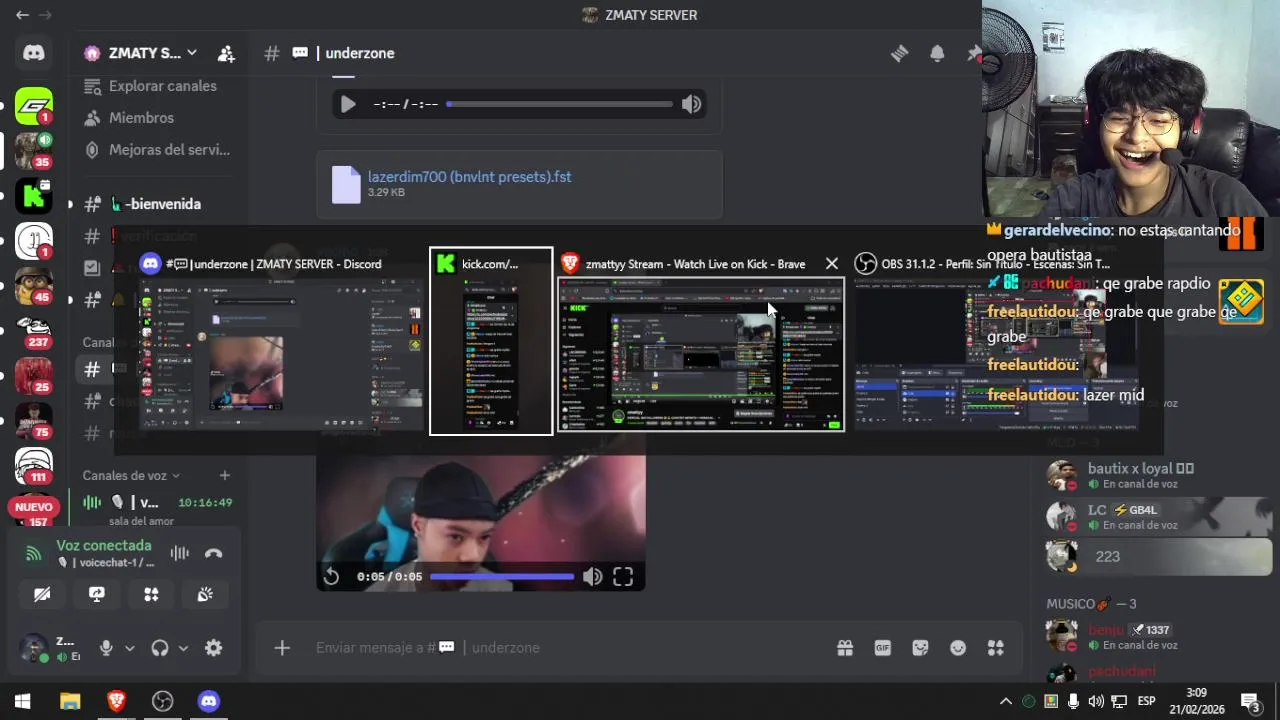The height and width of the screenshot is (720, 1280).
Task: Open the emoji picker
Action: [958, 648]
